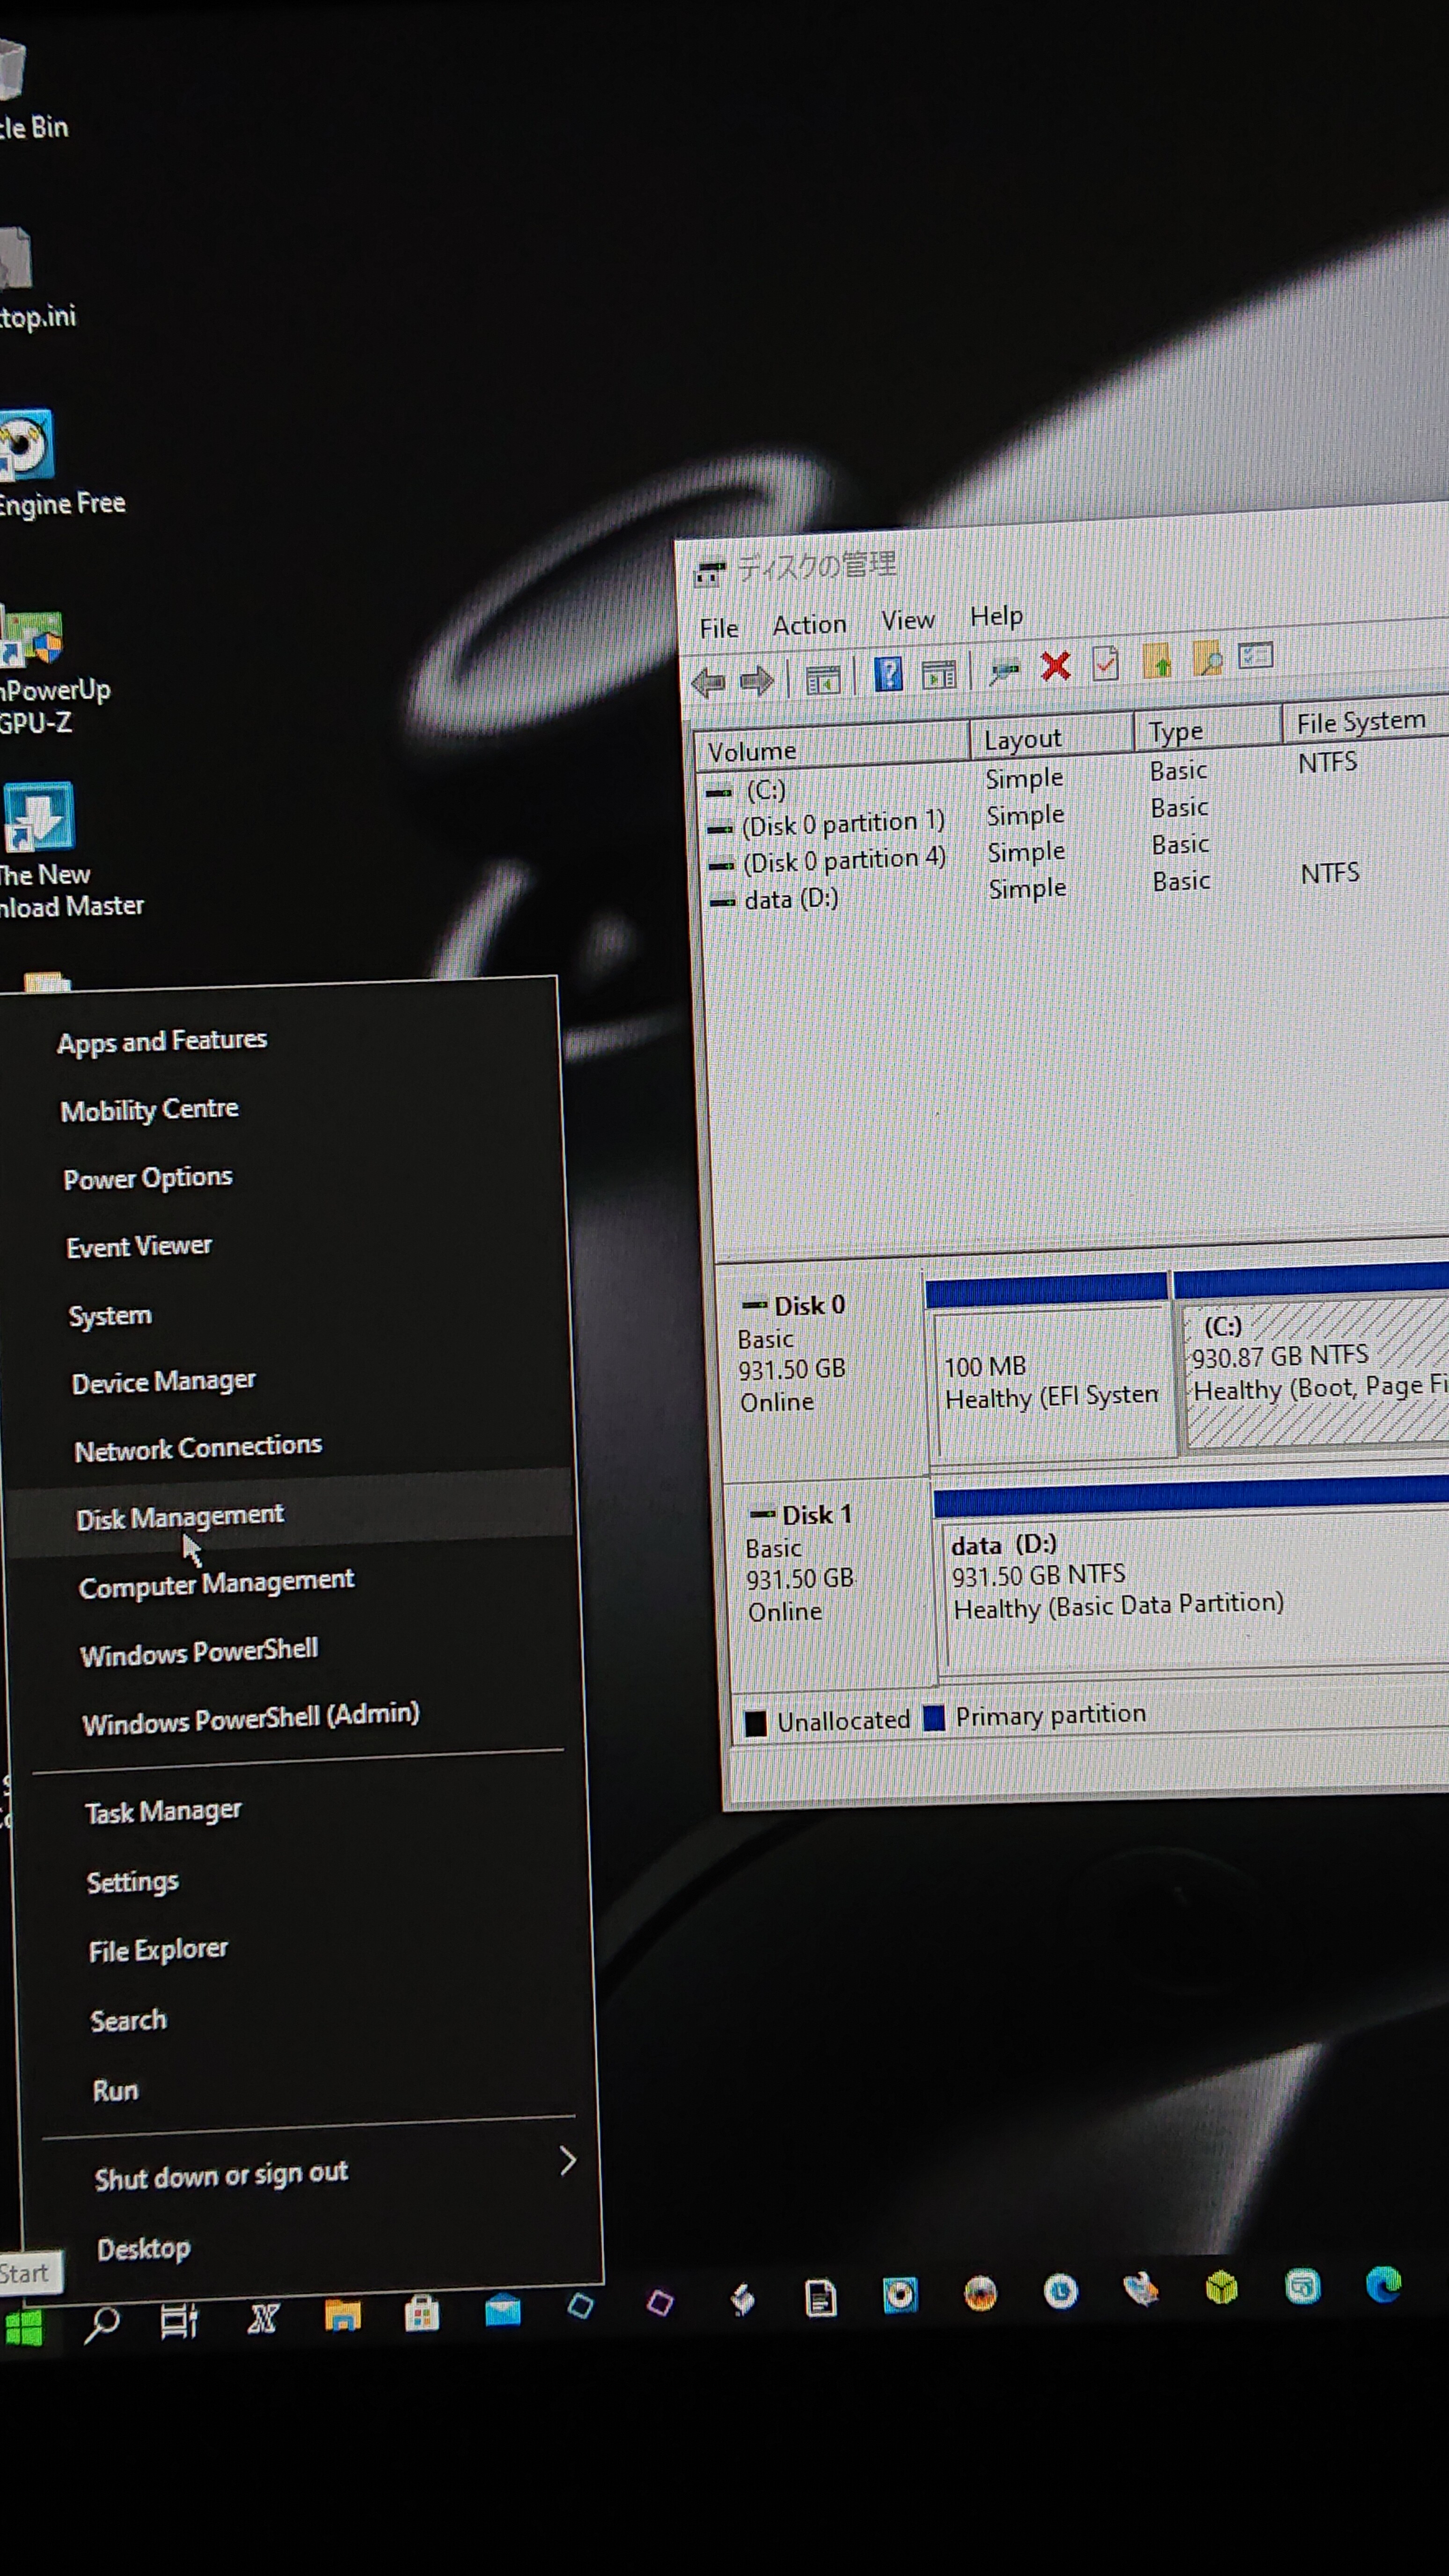Screen dimensions: 1449x2576
Task: Open the File menu in Disk Management
Action: (719, 628)
